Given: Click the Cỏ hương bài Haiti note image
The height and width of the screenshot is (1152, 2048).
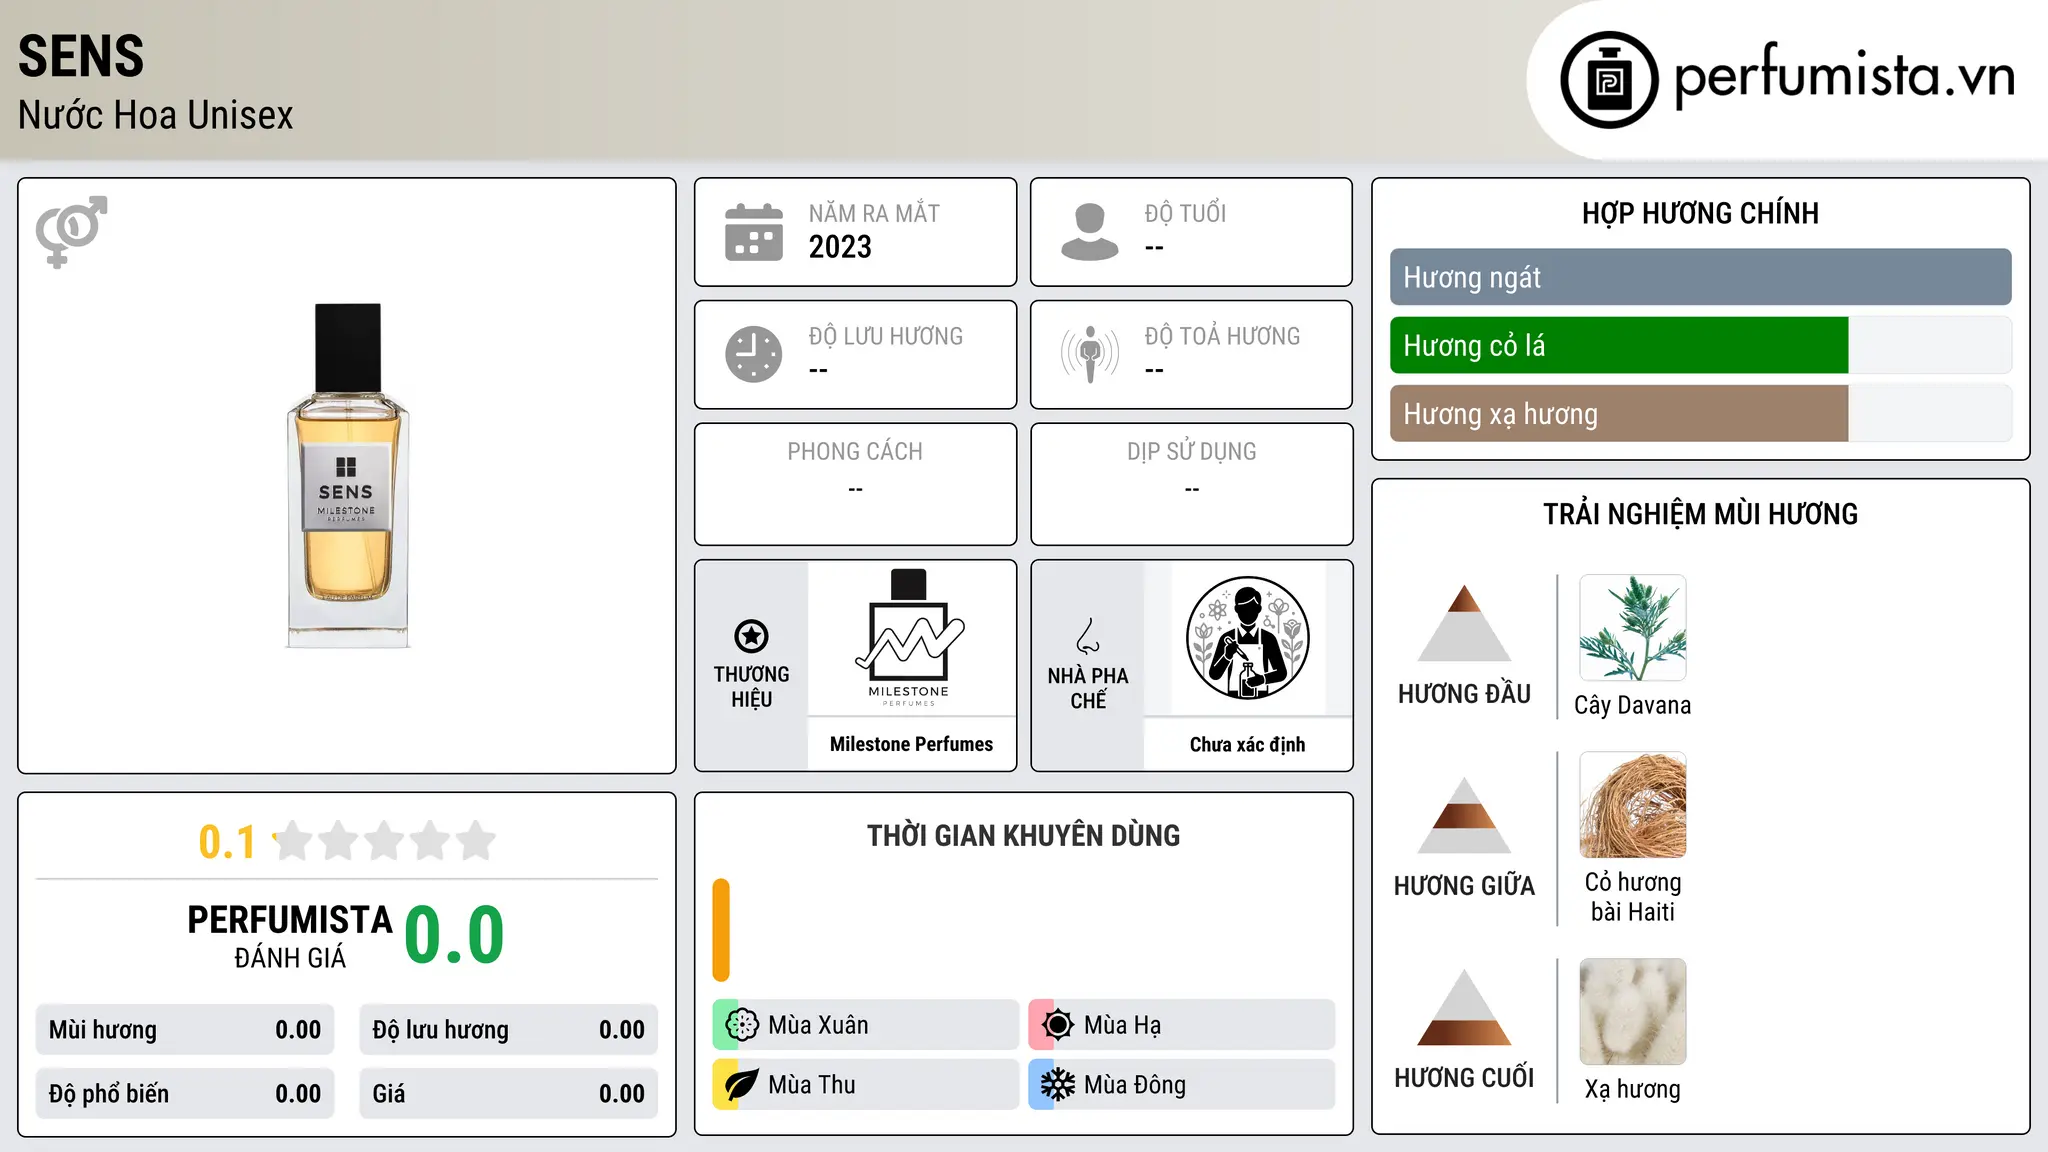Looking at the screenshot, I should pyautogui.click(x=1632, y=805).
